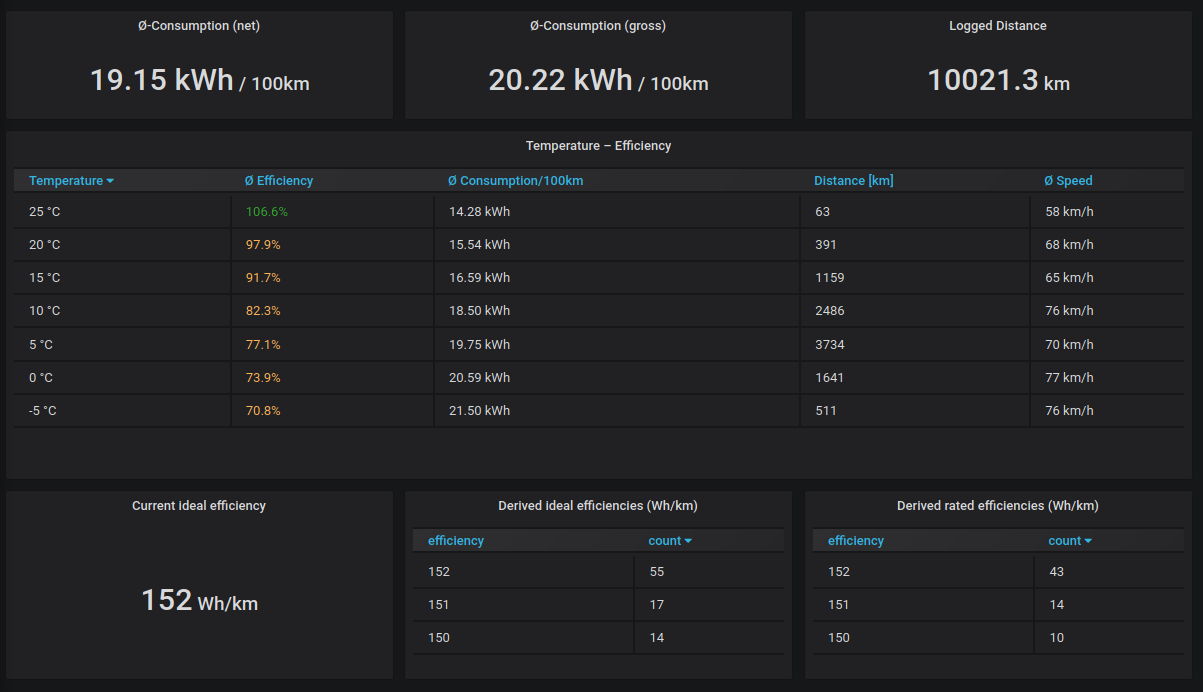The height and width of the screenshot is (692, 1203).
Task: Open the Logged Distance panel title menu
Action: coord(998,26)
